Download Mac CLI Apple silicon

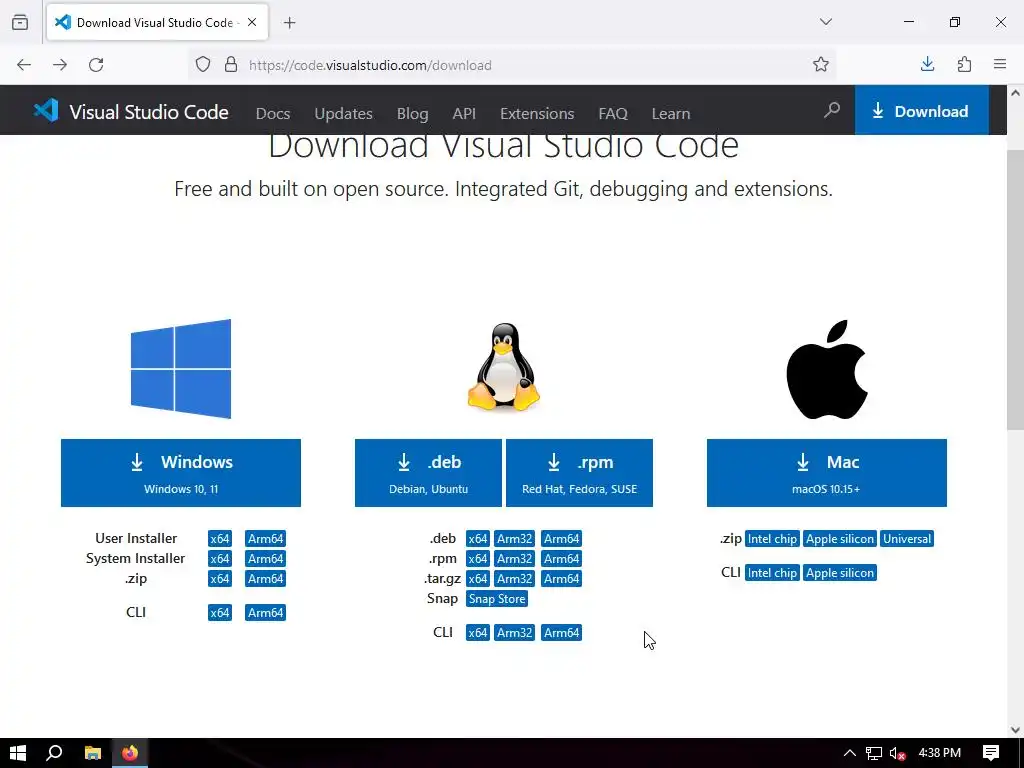click(840, 573)
